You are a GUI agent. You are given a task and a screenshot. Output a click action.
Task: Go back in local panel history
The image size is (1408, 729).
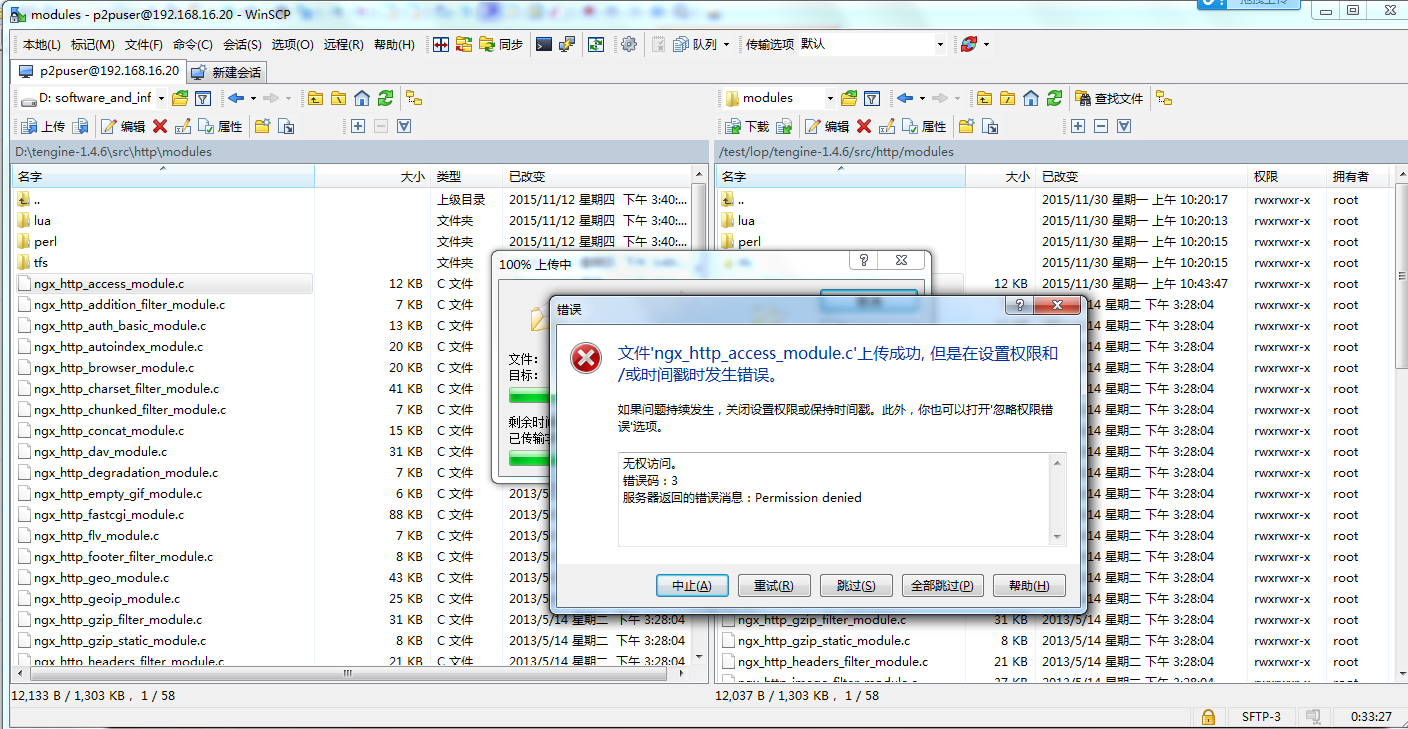click(x=236, y=98)
